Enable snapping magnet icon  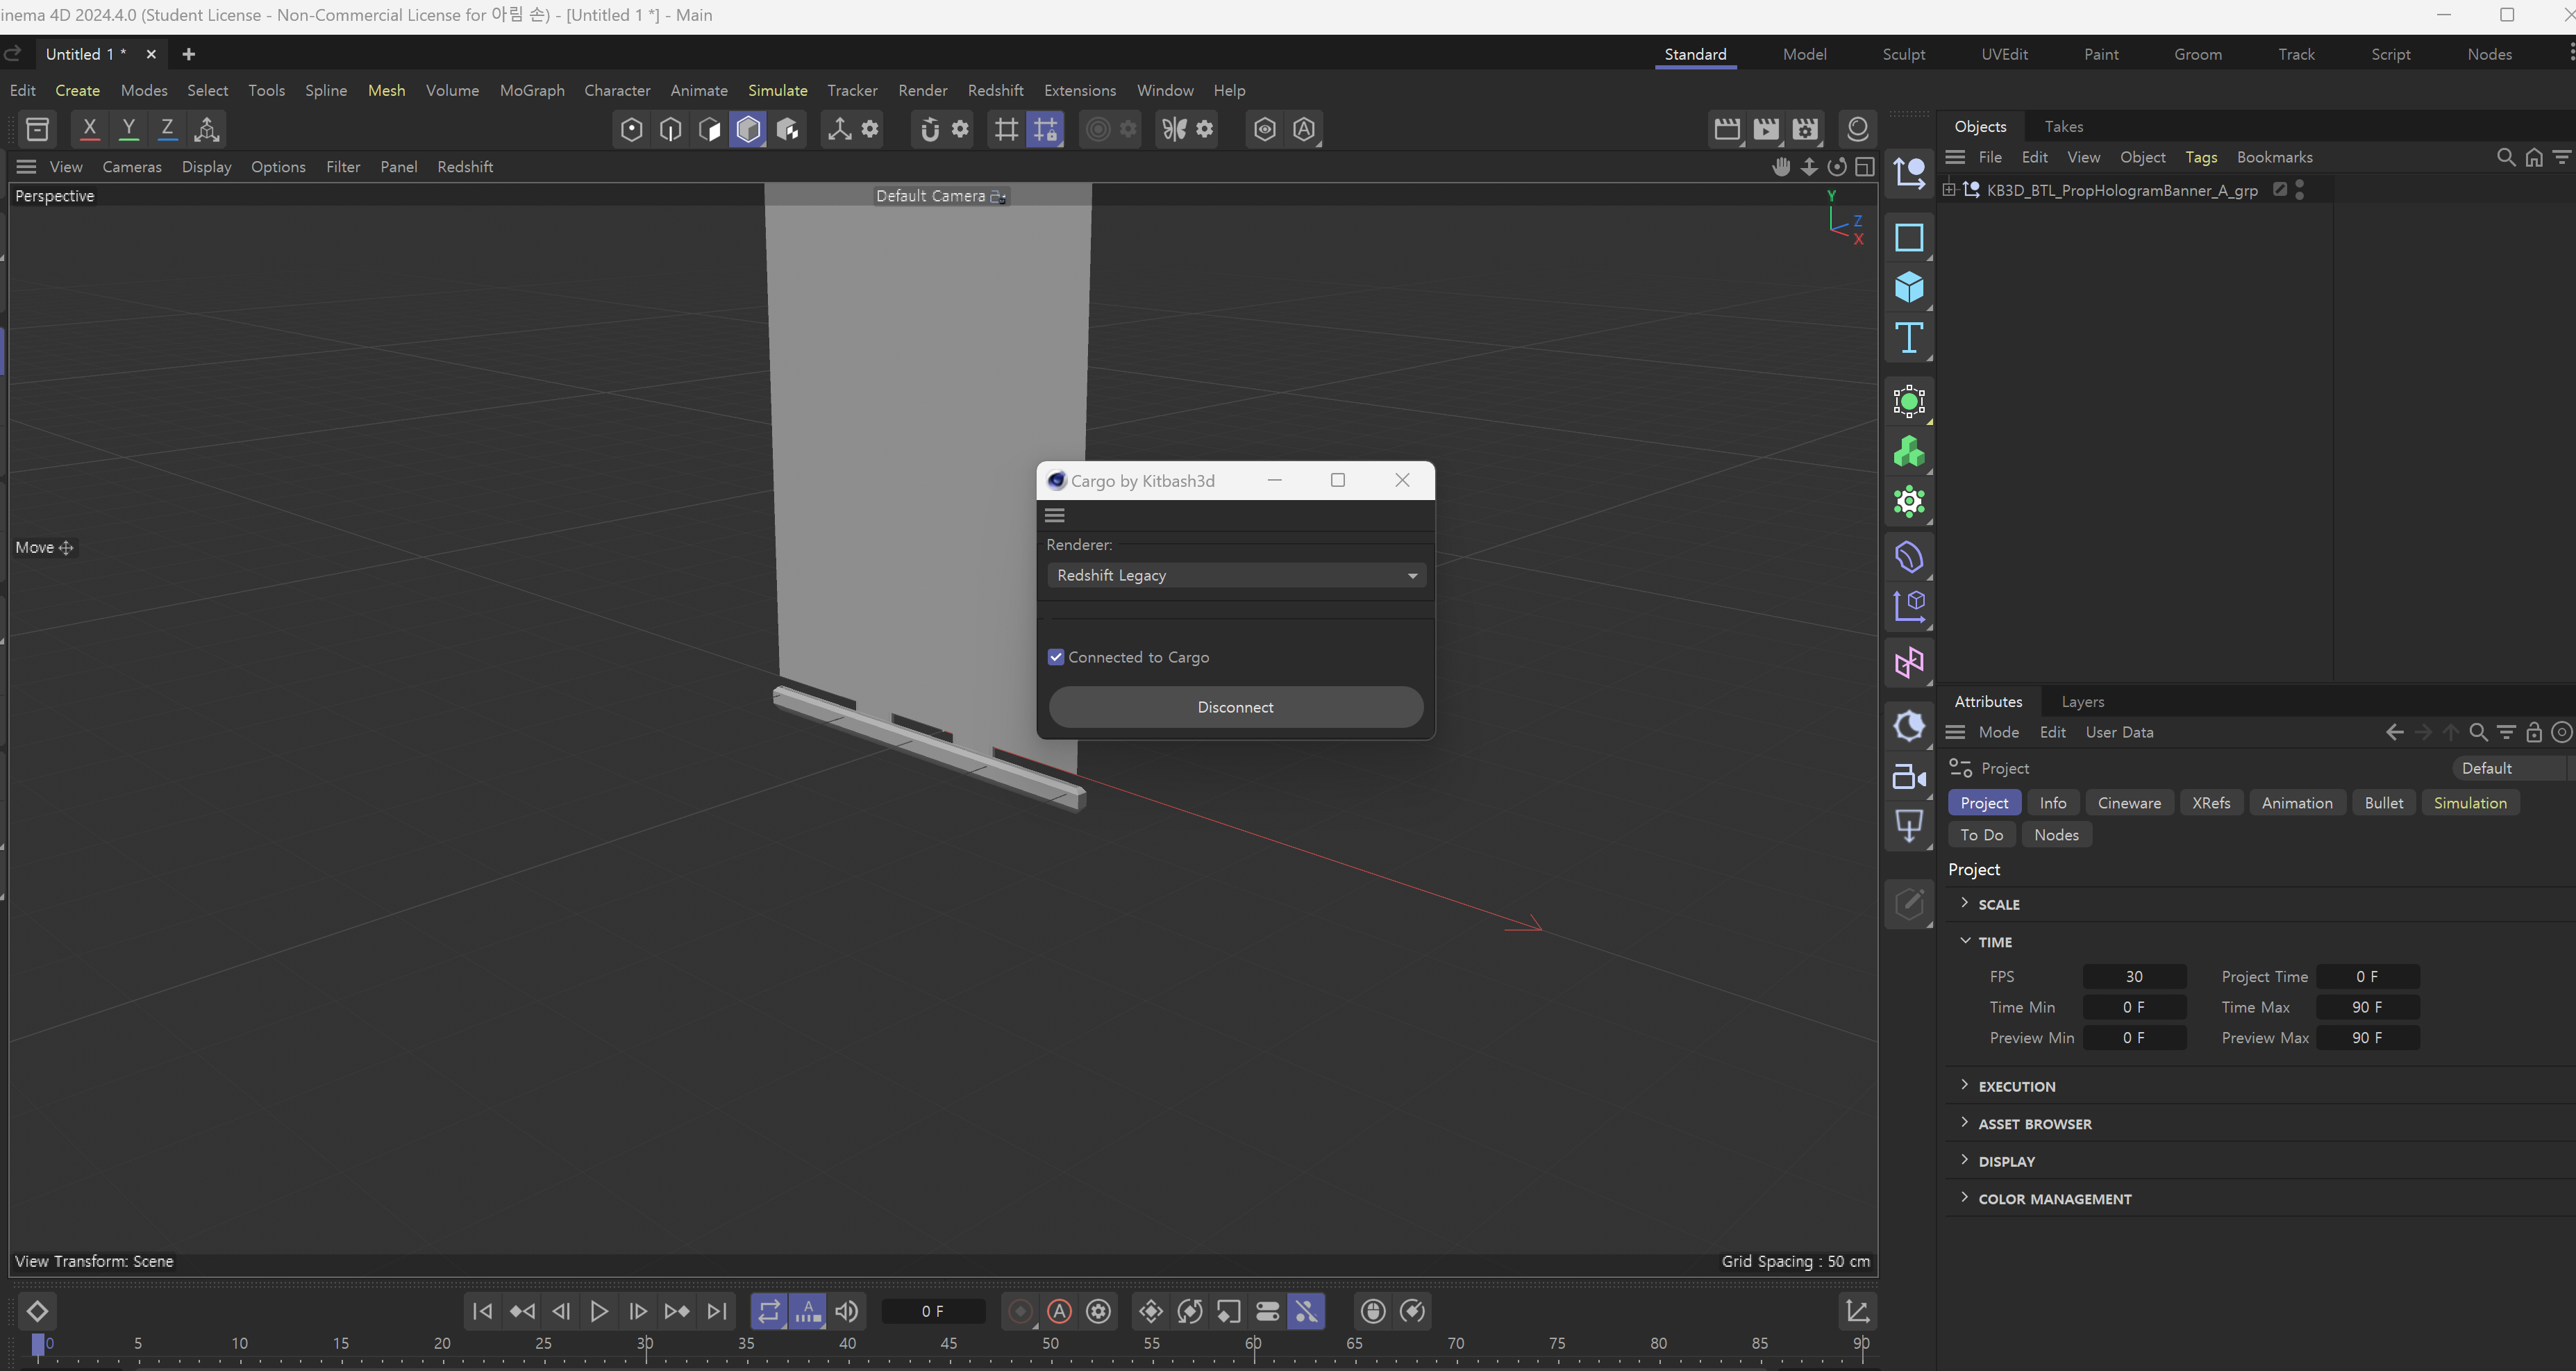tap(930, 129)
